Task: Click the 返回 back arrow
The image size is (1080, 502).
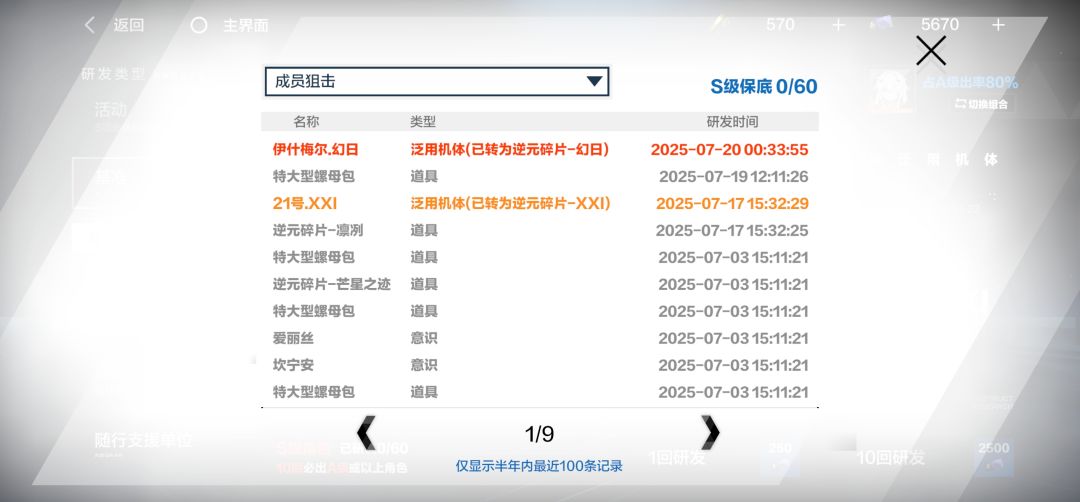Action: pyautogui.click(x=90, y=25)
